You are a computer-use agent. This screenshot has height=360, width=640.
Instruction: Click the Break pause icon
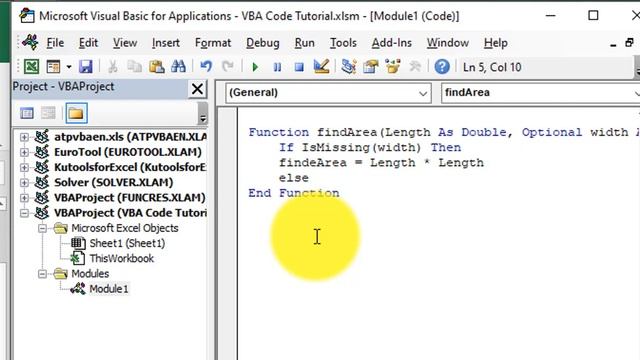tap(277, 67)
